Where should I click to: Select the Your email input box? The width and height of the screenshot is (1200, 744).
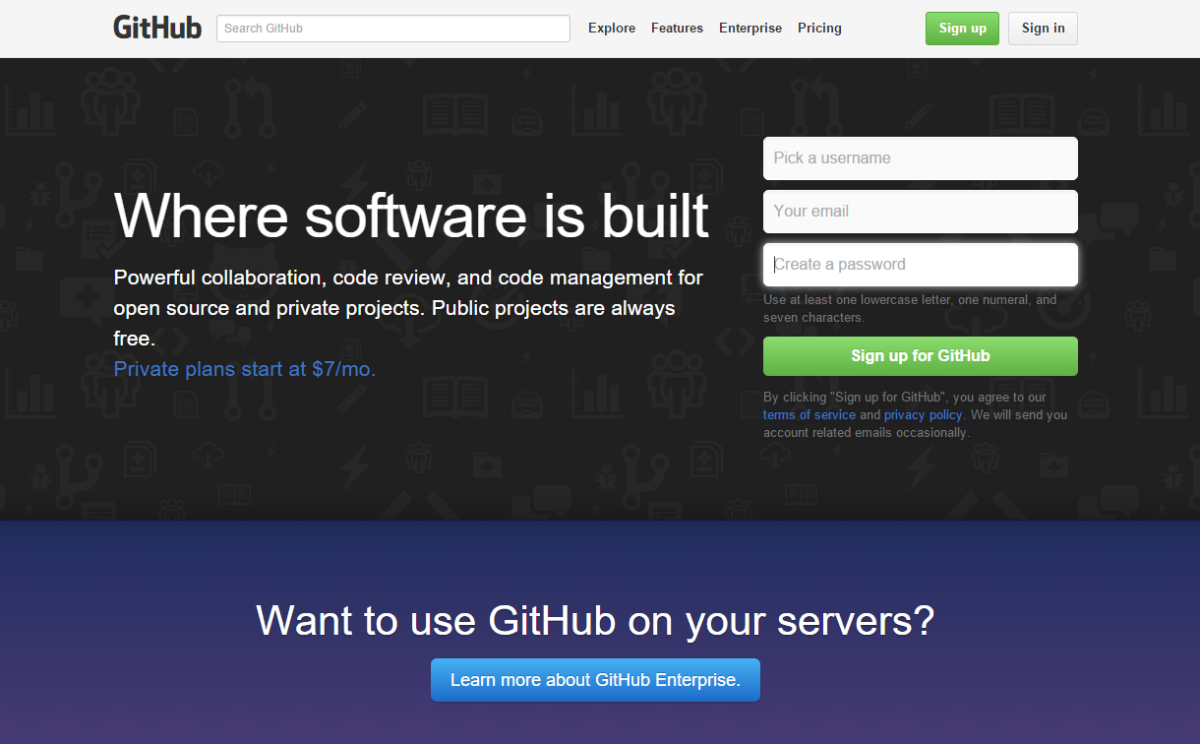(920, 211)
